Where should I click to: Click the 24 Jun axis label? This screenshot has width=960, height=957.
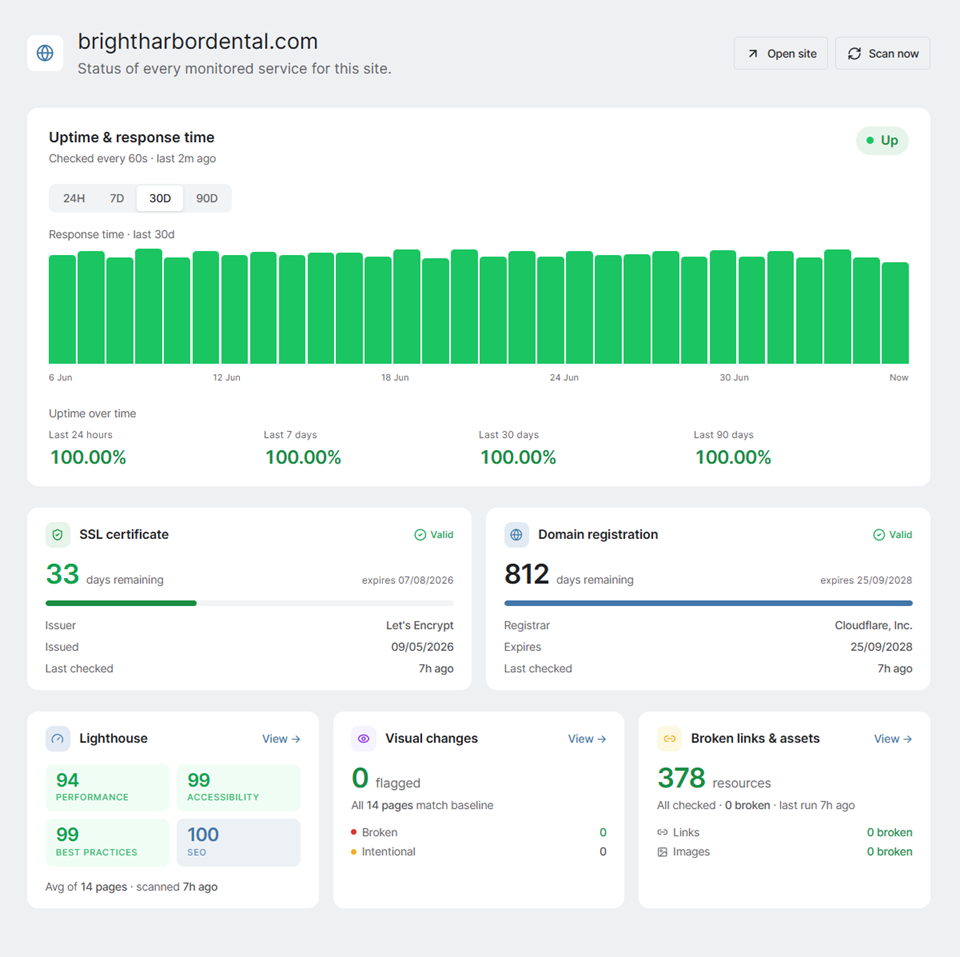point(564,378)
